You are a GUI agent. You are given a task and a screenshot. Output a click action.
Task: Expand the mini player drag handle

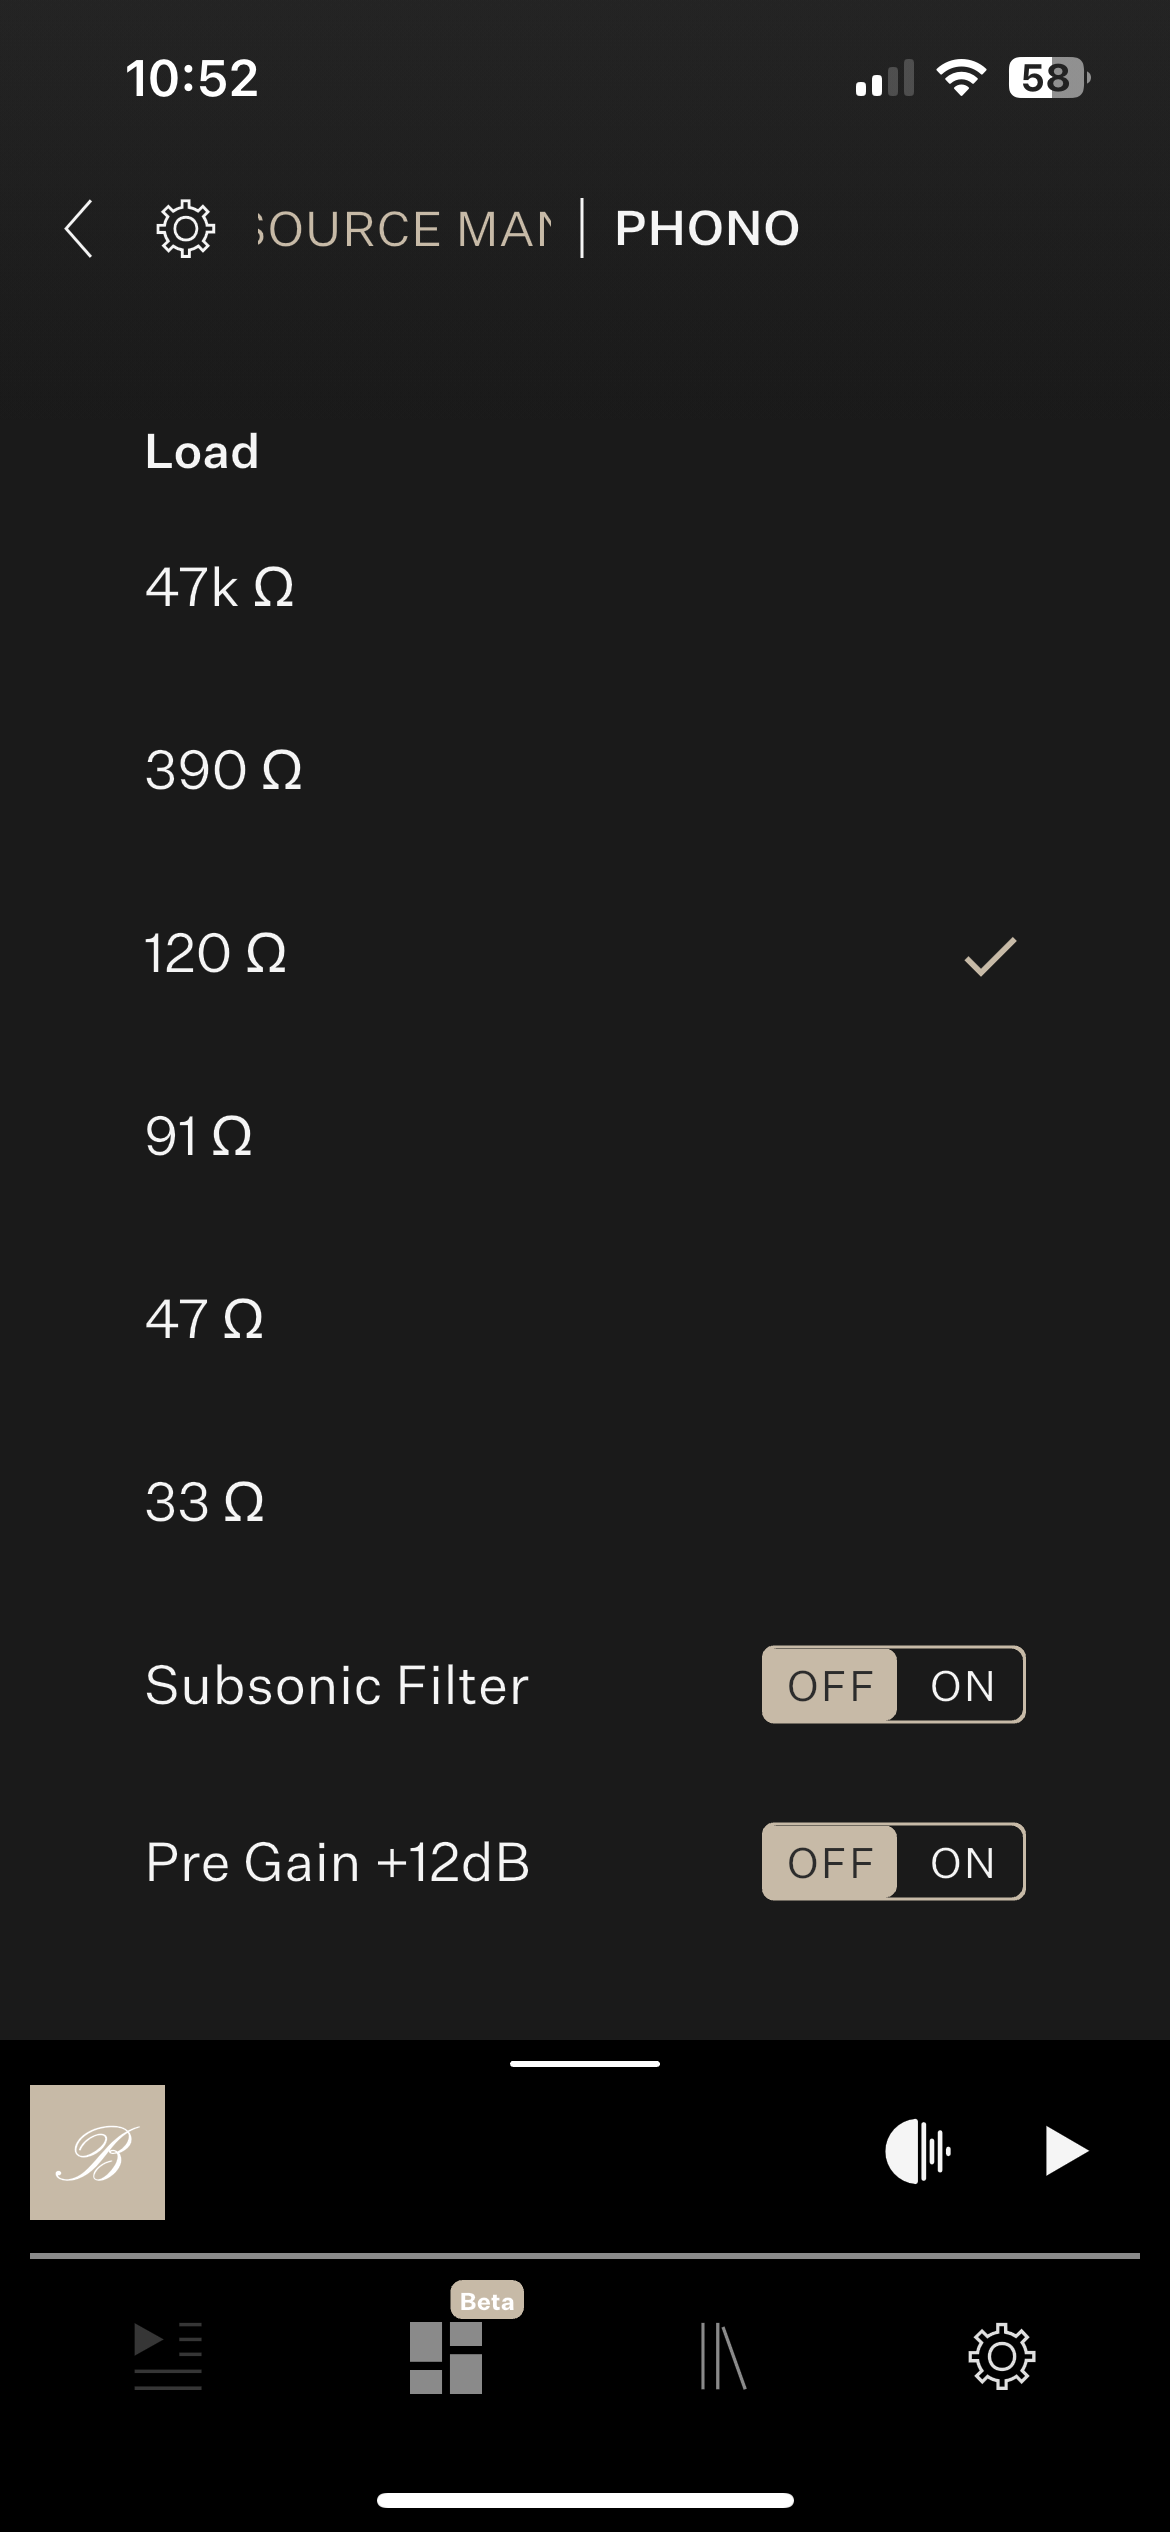[585, 2063]
